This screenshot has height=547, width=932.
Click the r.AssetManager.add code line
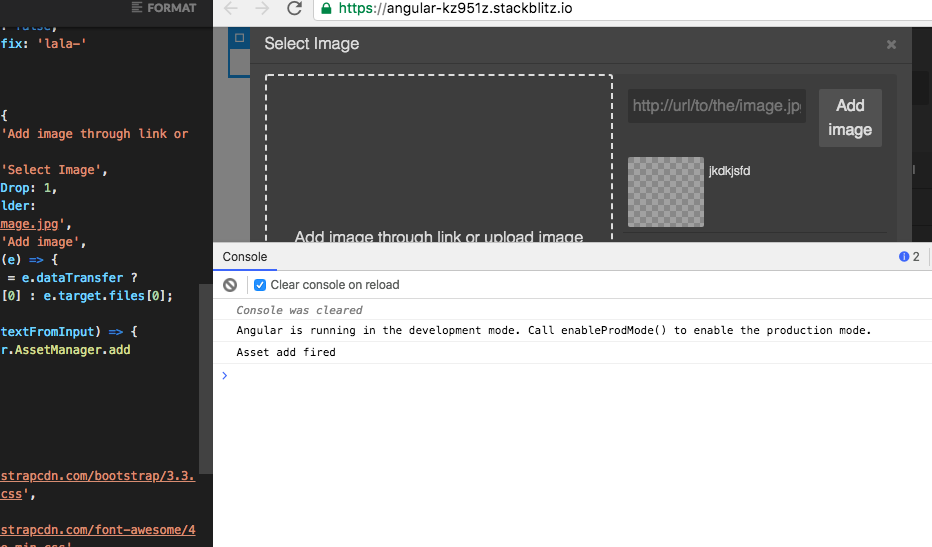(x=65, y=350)
